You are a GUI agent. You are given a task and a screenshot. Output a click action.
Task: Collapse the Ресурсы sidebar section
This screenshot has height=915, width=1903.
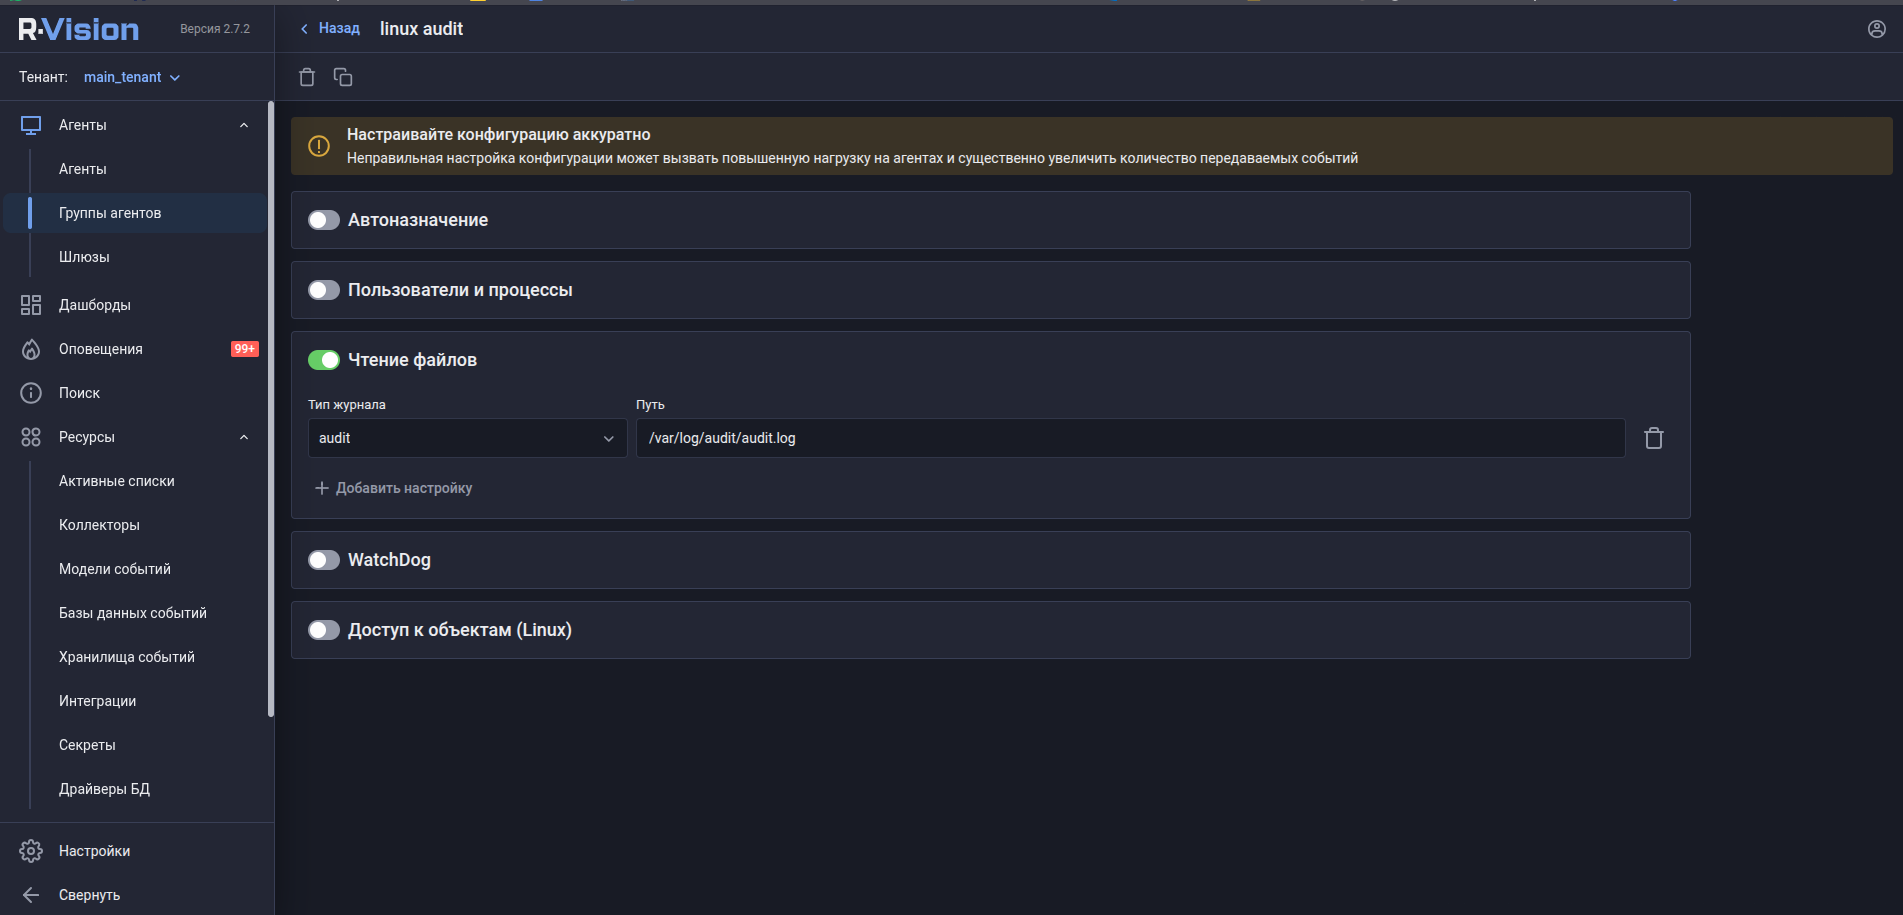244,437
